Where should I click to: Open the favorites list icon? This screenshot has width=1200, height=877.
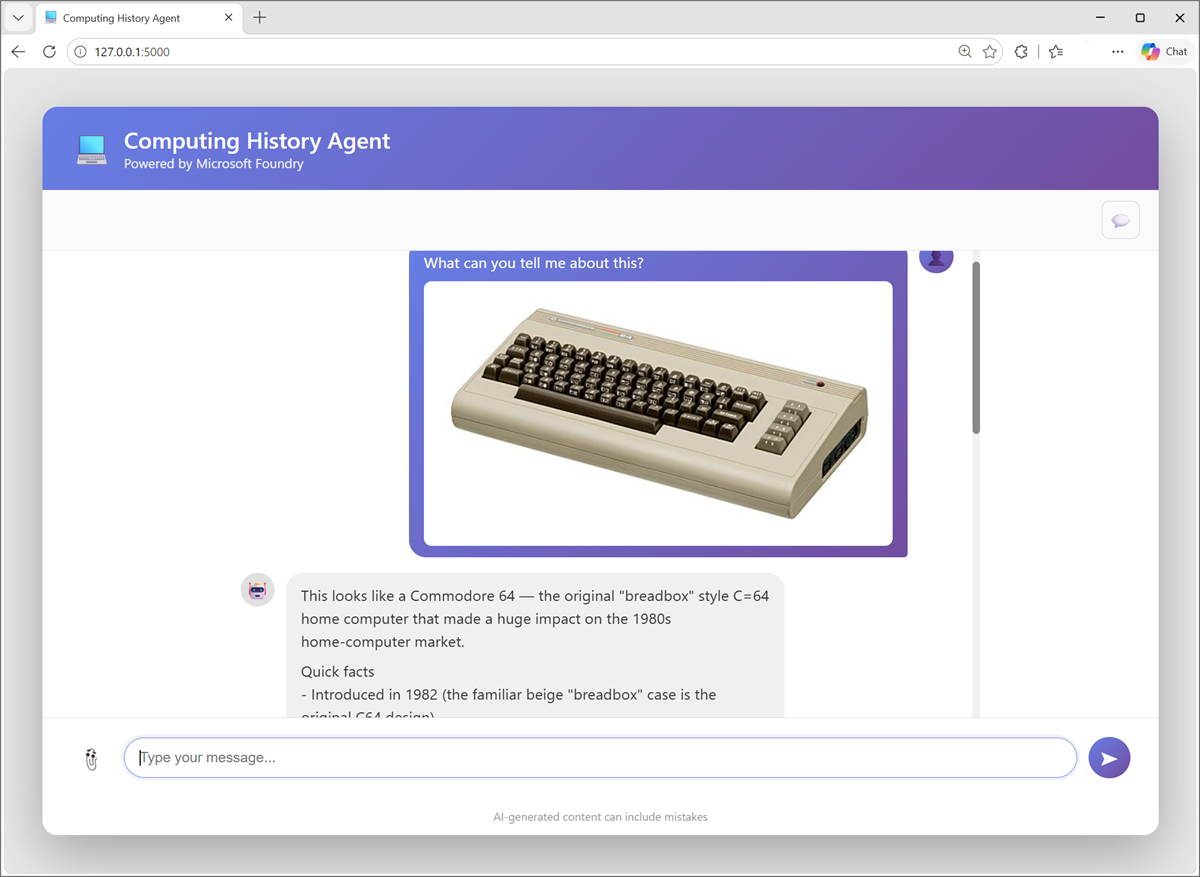[x=1057, y=52]
